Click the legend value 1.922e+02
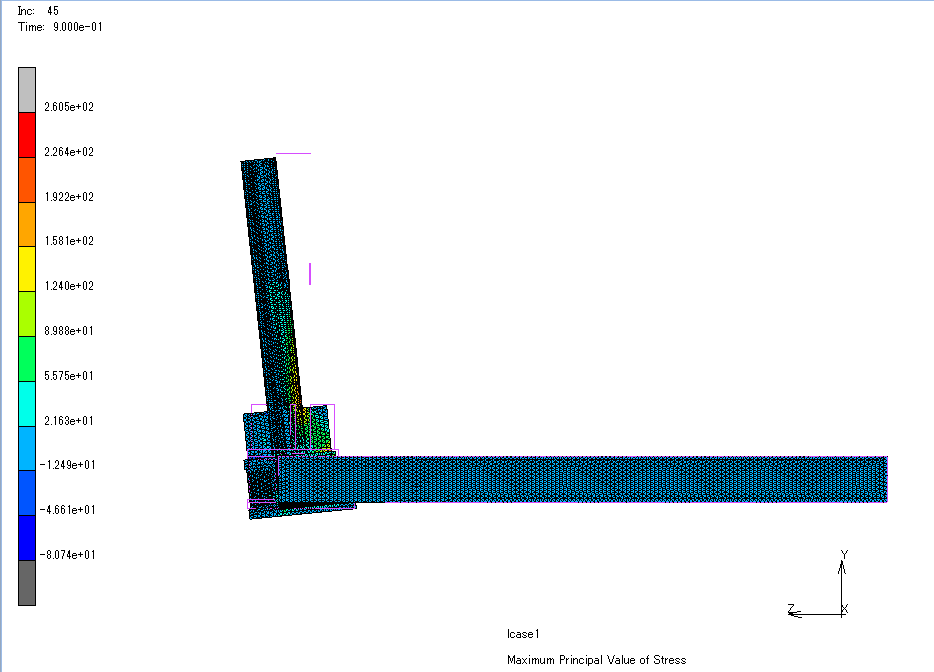This screenshot has width=934, height=672. click(69, 197)
